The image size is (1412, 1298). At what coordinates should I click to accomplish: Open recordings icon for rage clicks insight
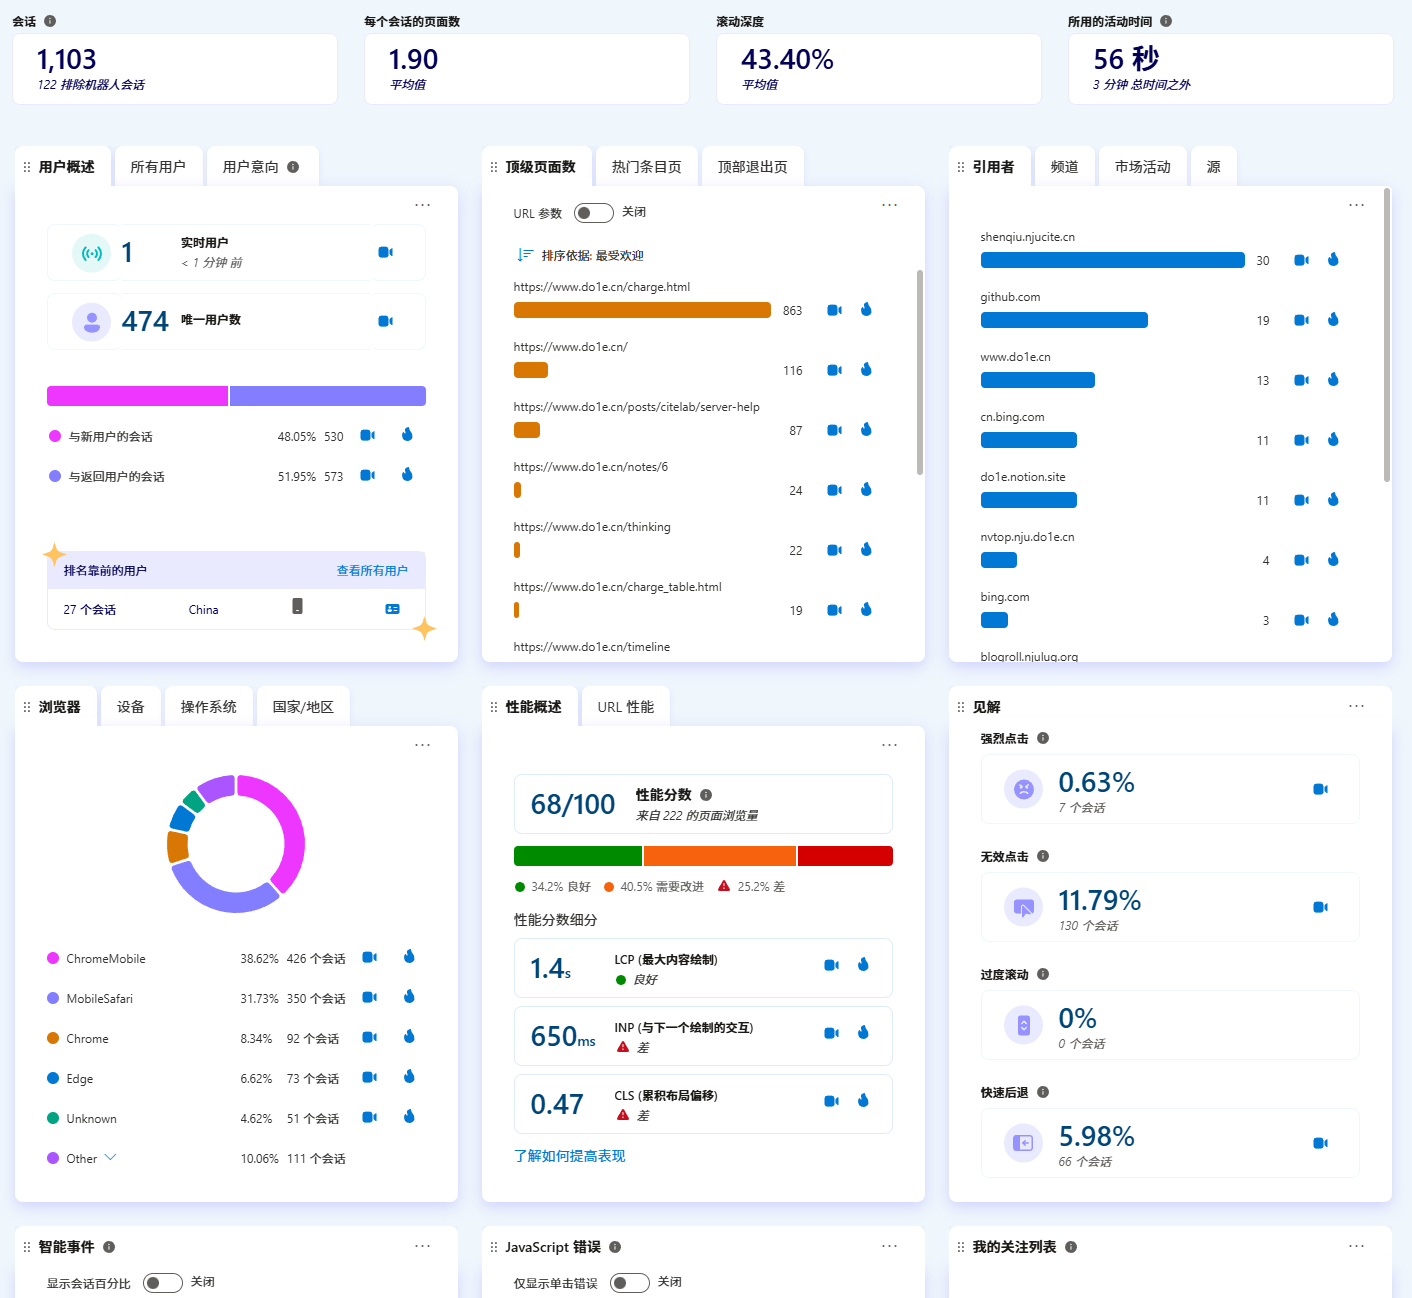[x=1320, y=789]
